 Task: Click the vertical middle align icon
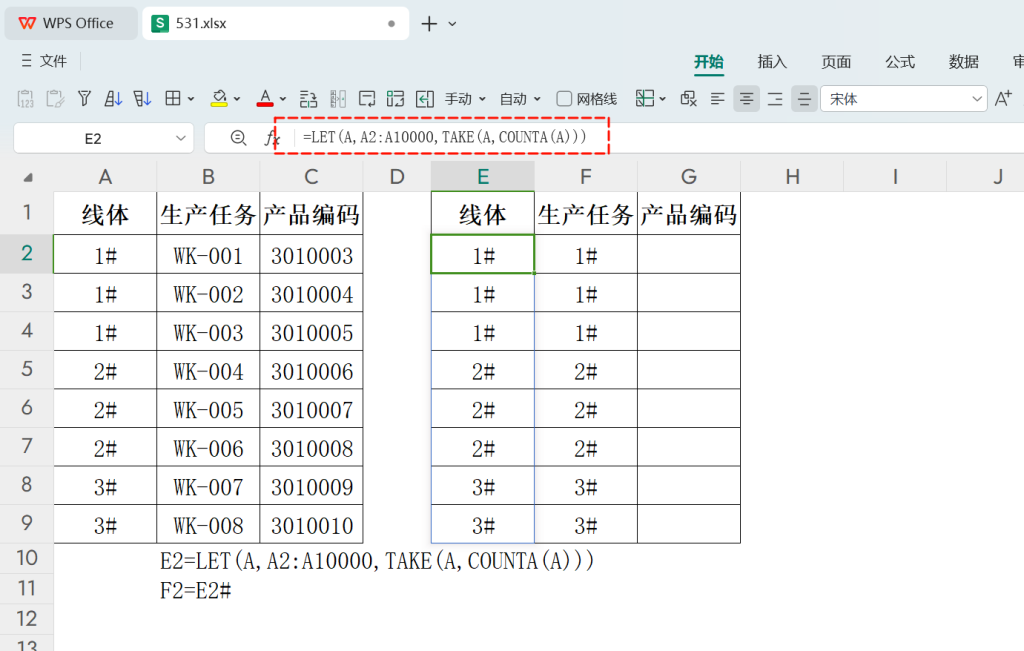[x=804, y=99]
